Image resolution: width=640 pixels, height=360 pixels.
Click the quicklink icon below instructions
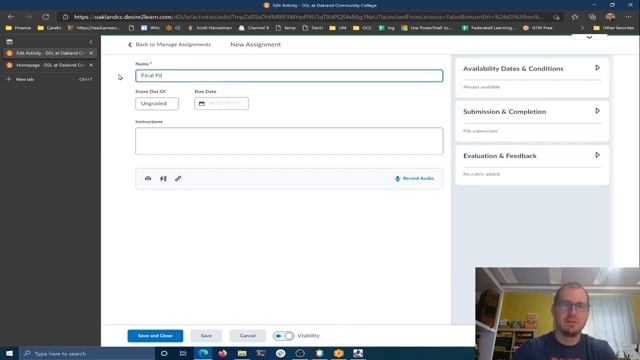tap(163, 178)
